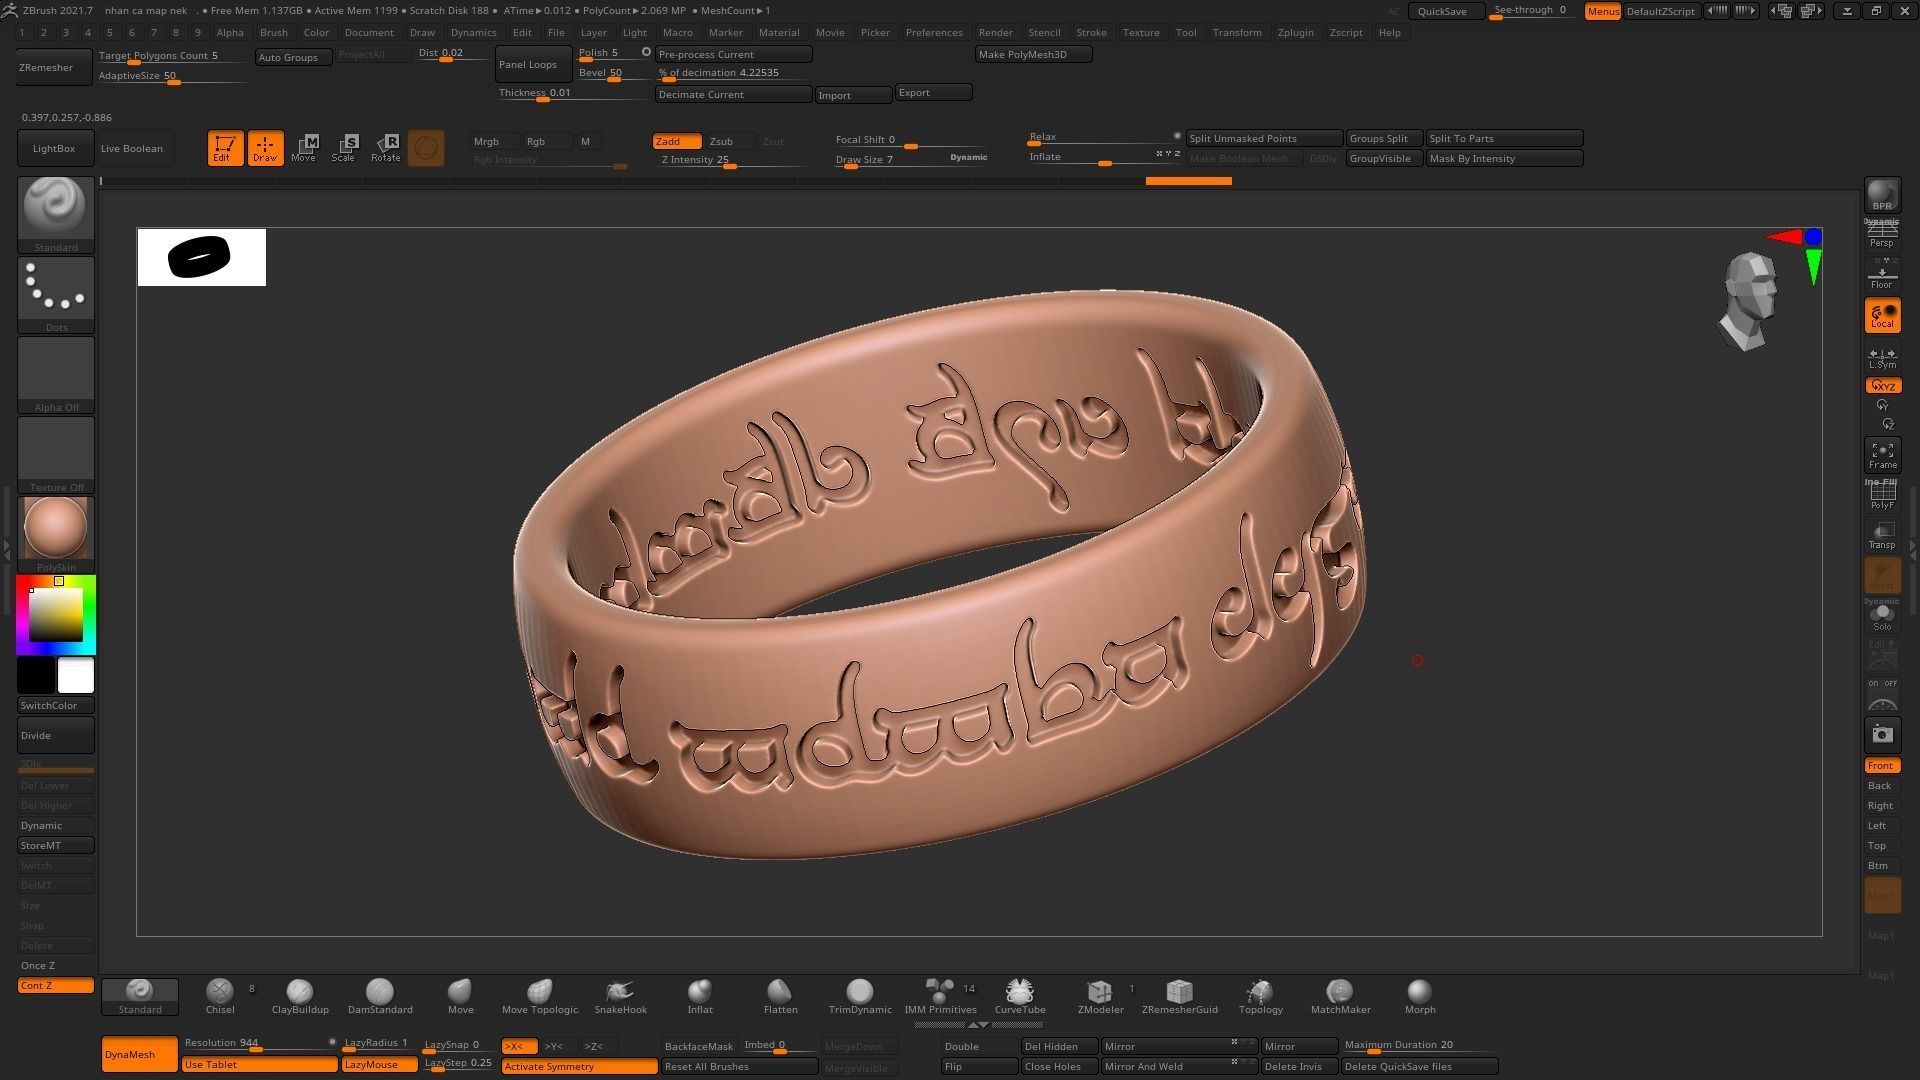
Task: Open the LightBox browser
Action: [x=55, y=148]
